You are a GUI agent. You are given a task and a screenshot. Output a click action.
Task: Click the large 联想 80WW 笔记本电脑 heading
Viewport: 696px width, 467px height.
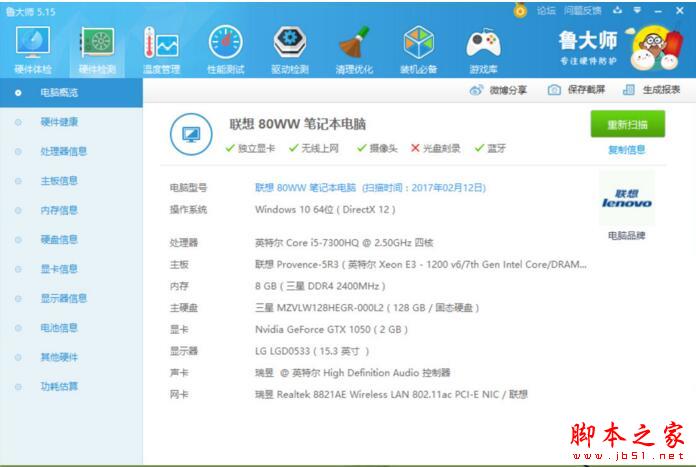297,124
